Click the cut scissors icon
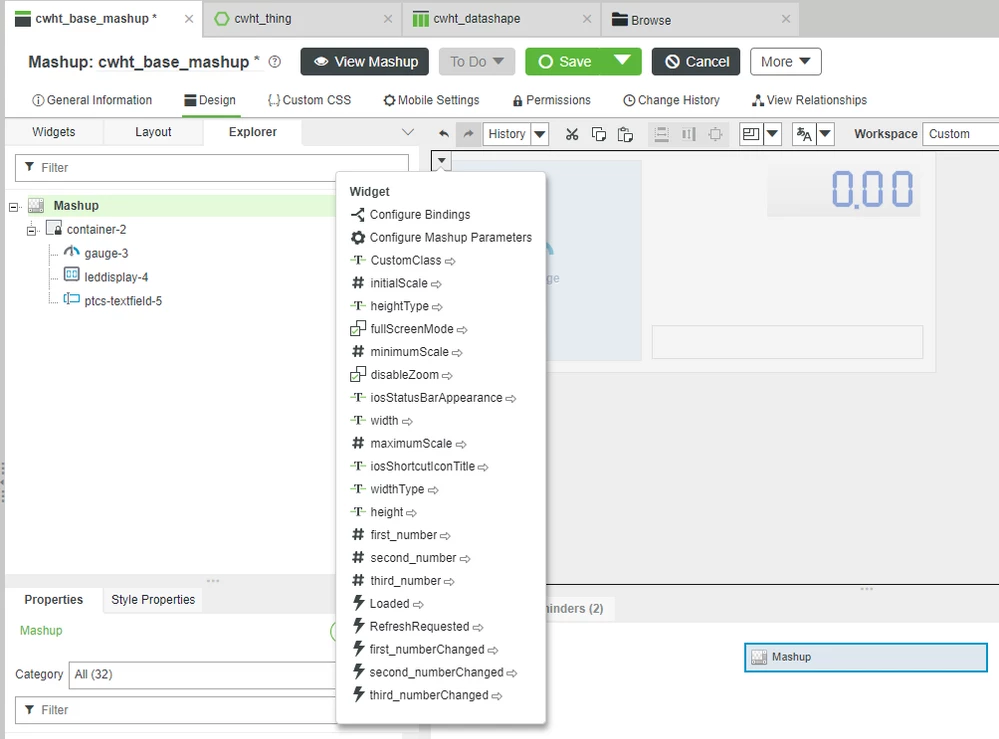This screenshot has width=999, height=739. [x=572, y=134]
